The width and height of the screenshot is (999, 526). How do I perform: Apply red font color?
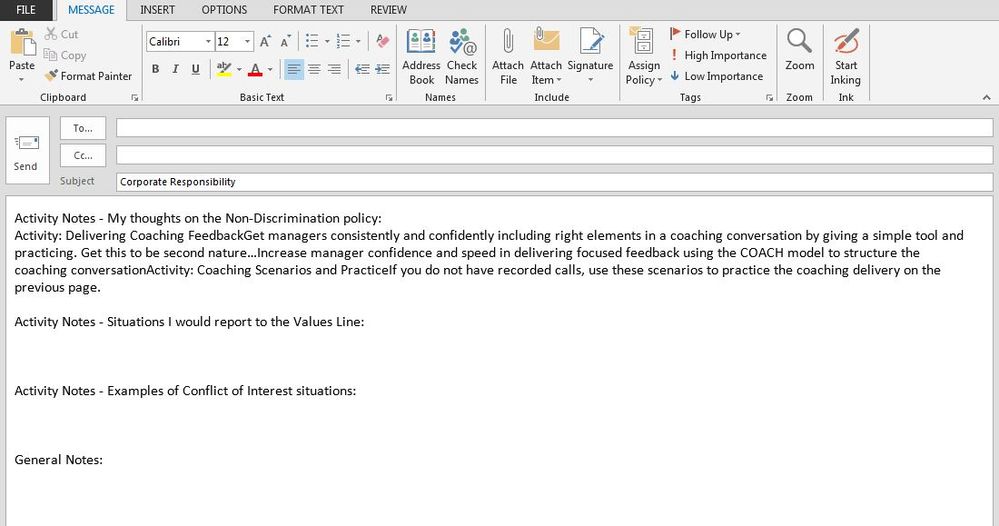(x=255, y=69)
